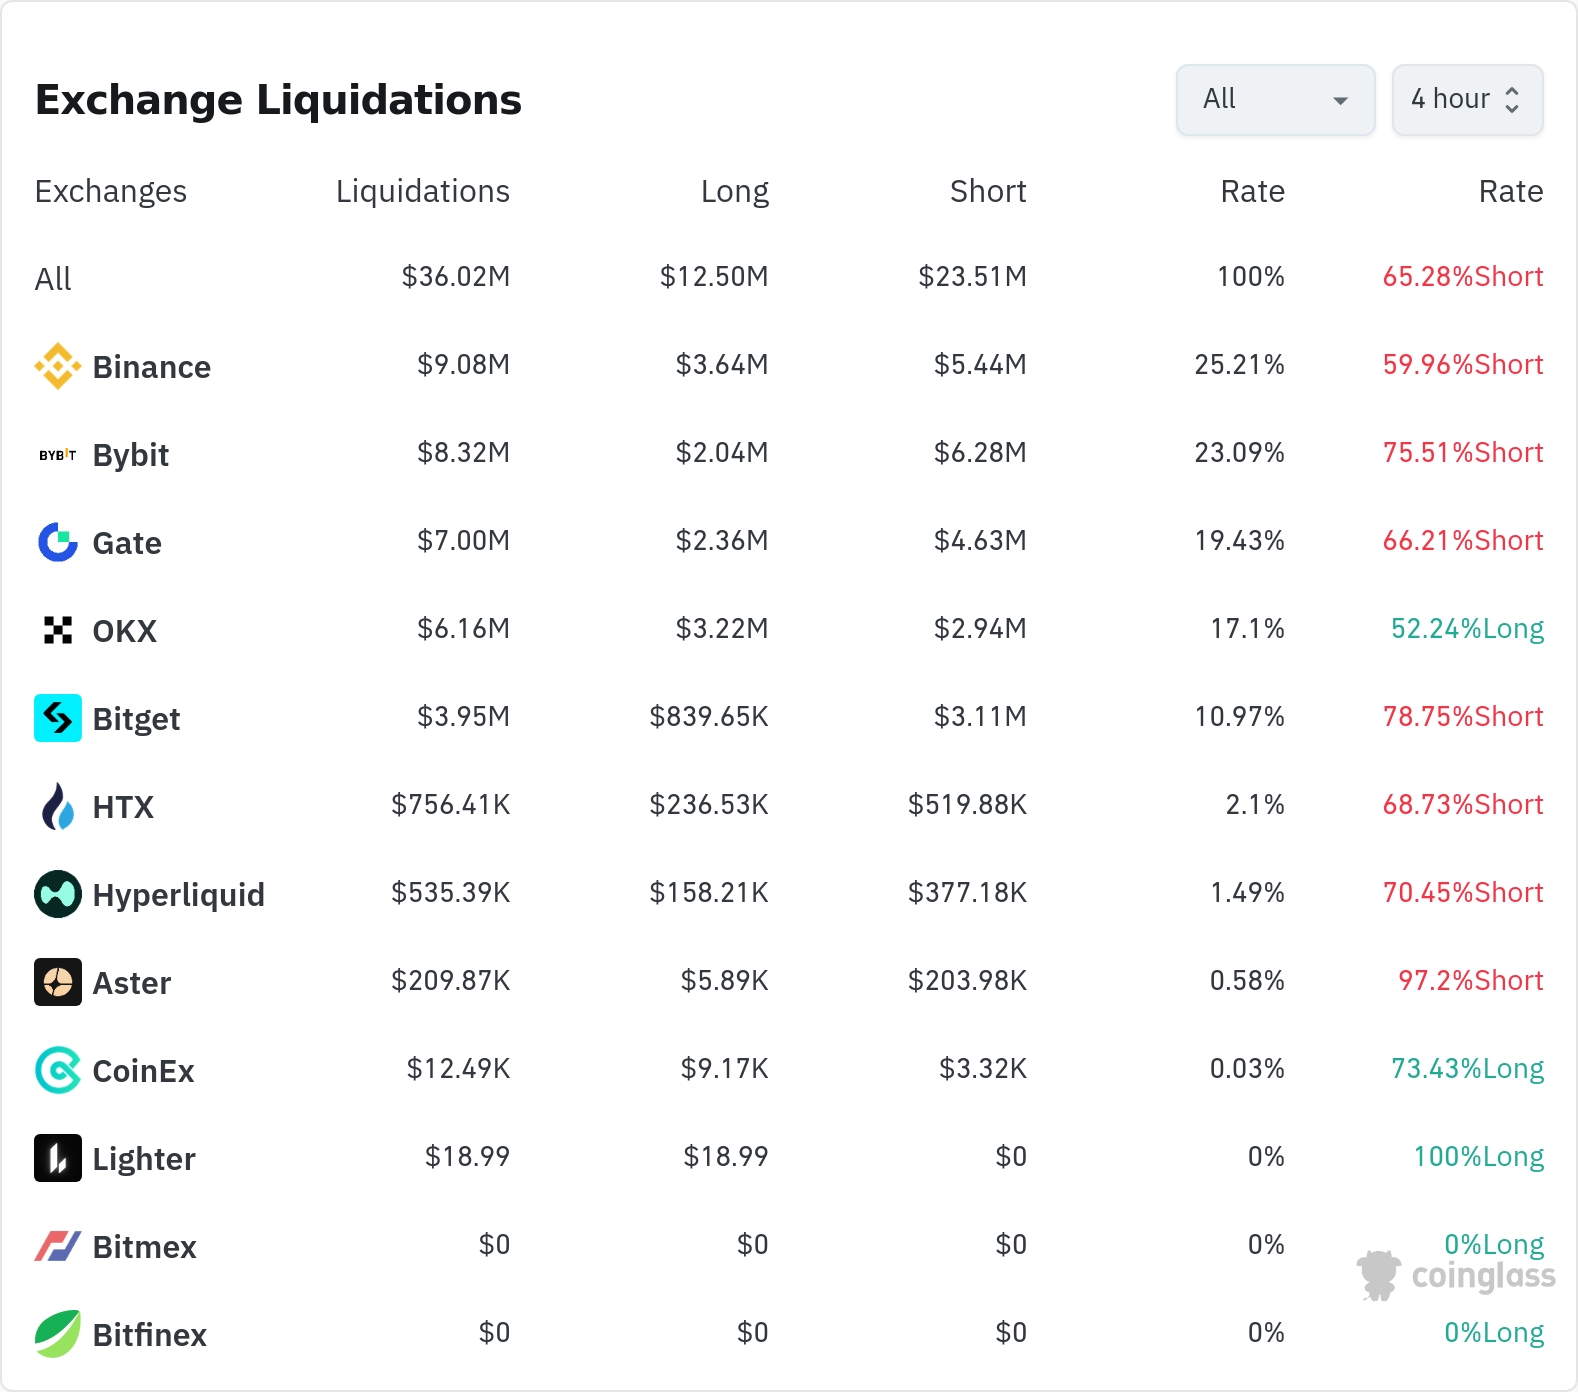This screenshot has height=1392, width=1578.
Task: Click the Hyperliquid logo icon
Action: click(x=58, y=894)
